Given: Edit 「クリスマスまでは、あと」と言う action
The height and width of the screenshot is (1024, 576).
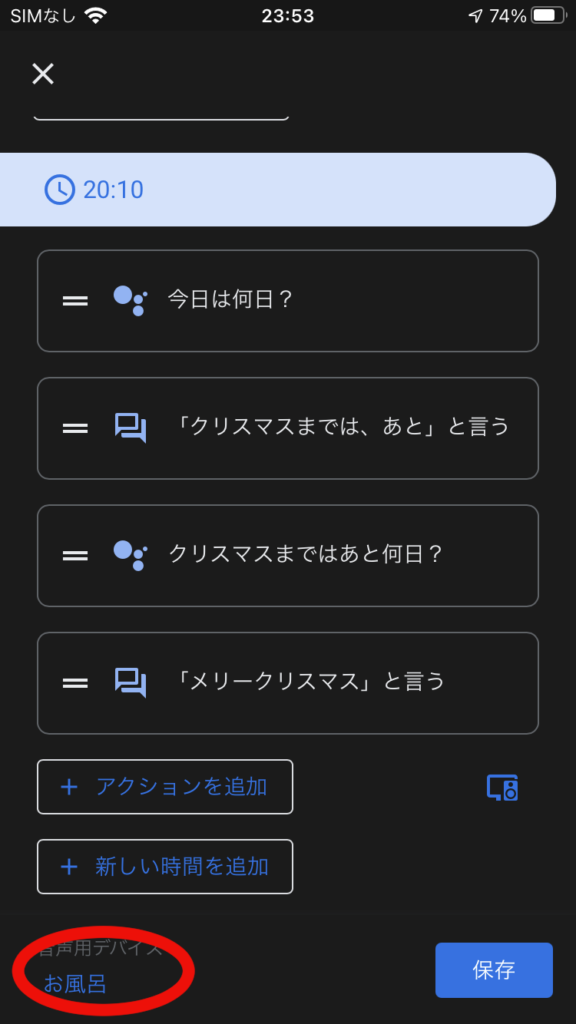Looking at the screenshot, I should (288, 428).
